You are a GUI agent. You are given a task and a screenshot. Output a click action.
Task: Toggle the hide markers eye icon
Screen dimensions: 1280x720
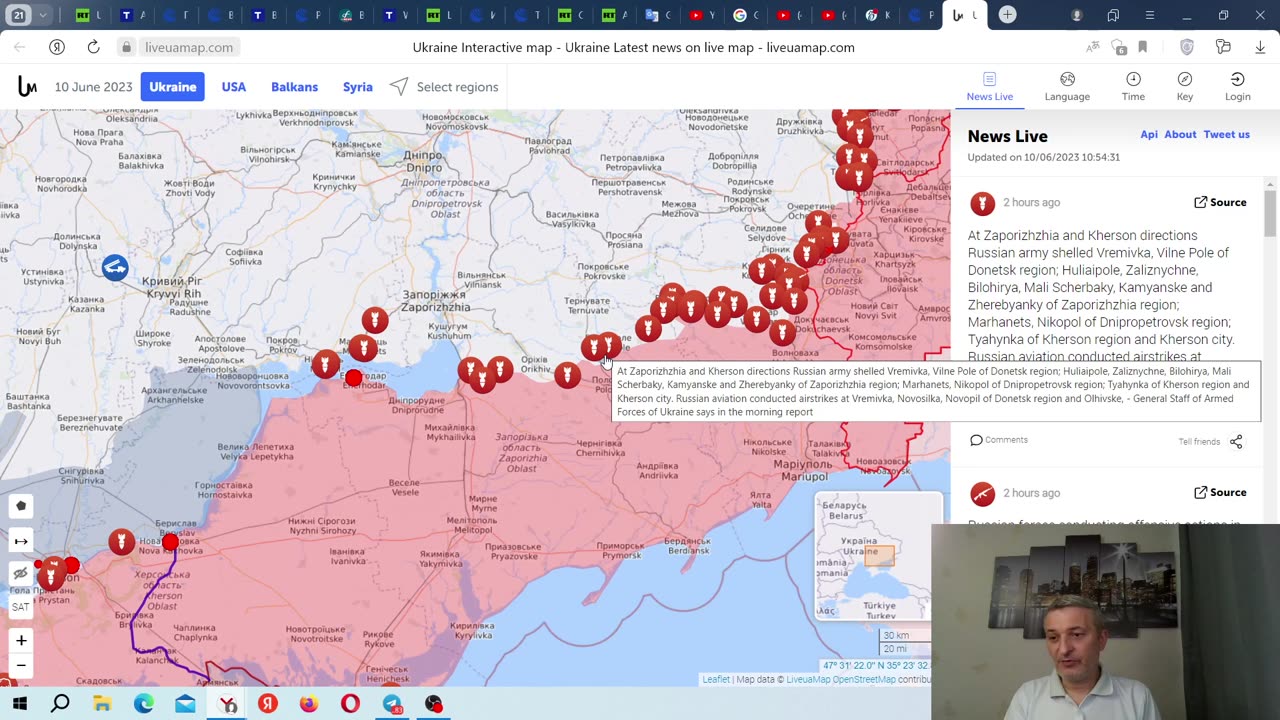[x=21, y=574]
